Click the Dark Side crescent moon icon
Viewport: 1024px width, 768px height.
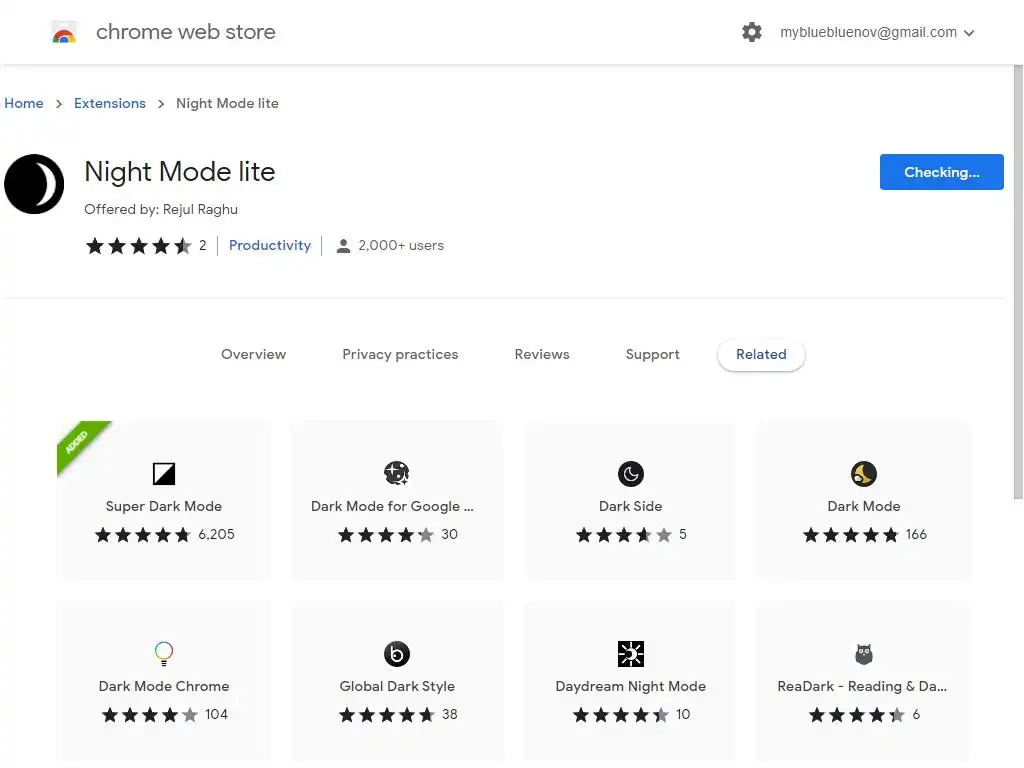pos(631,473)
